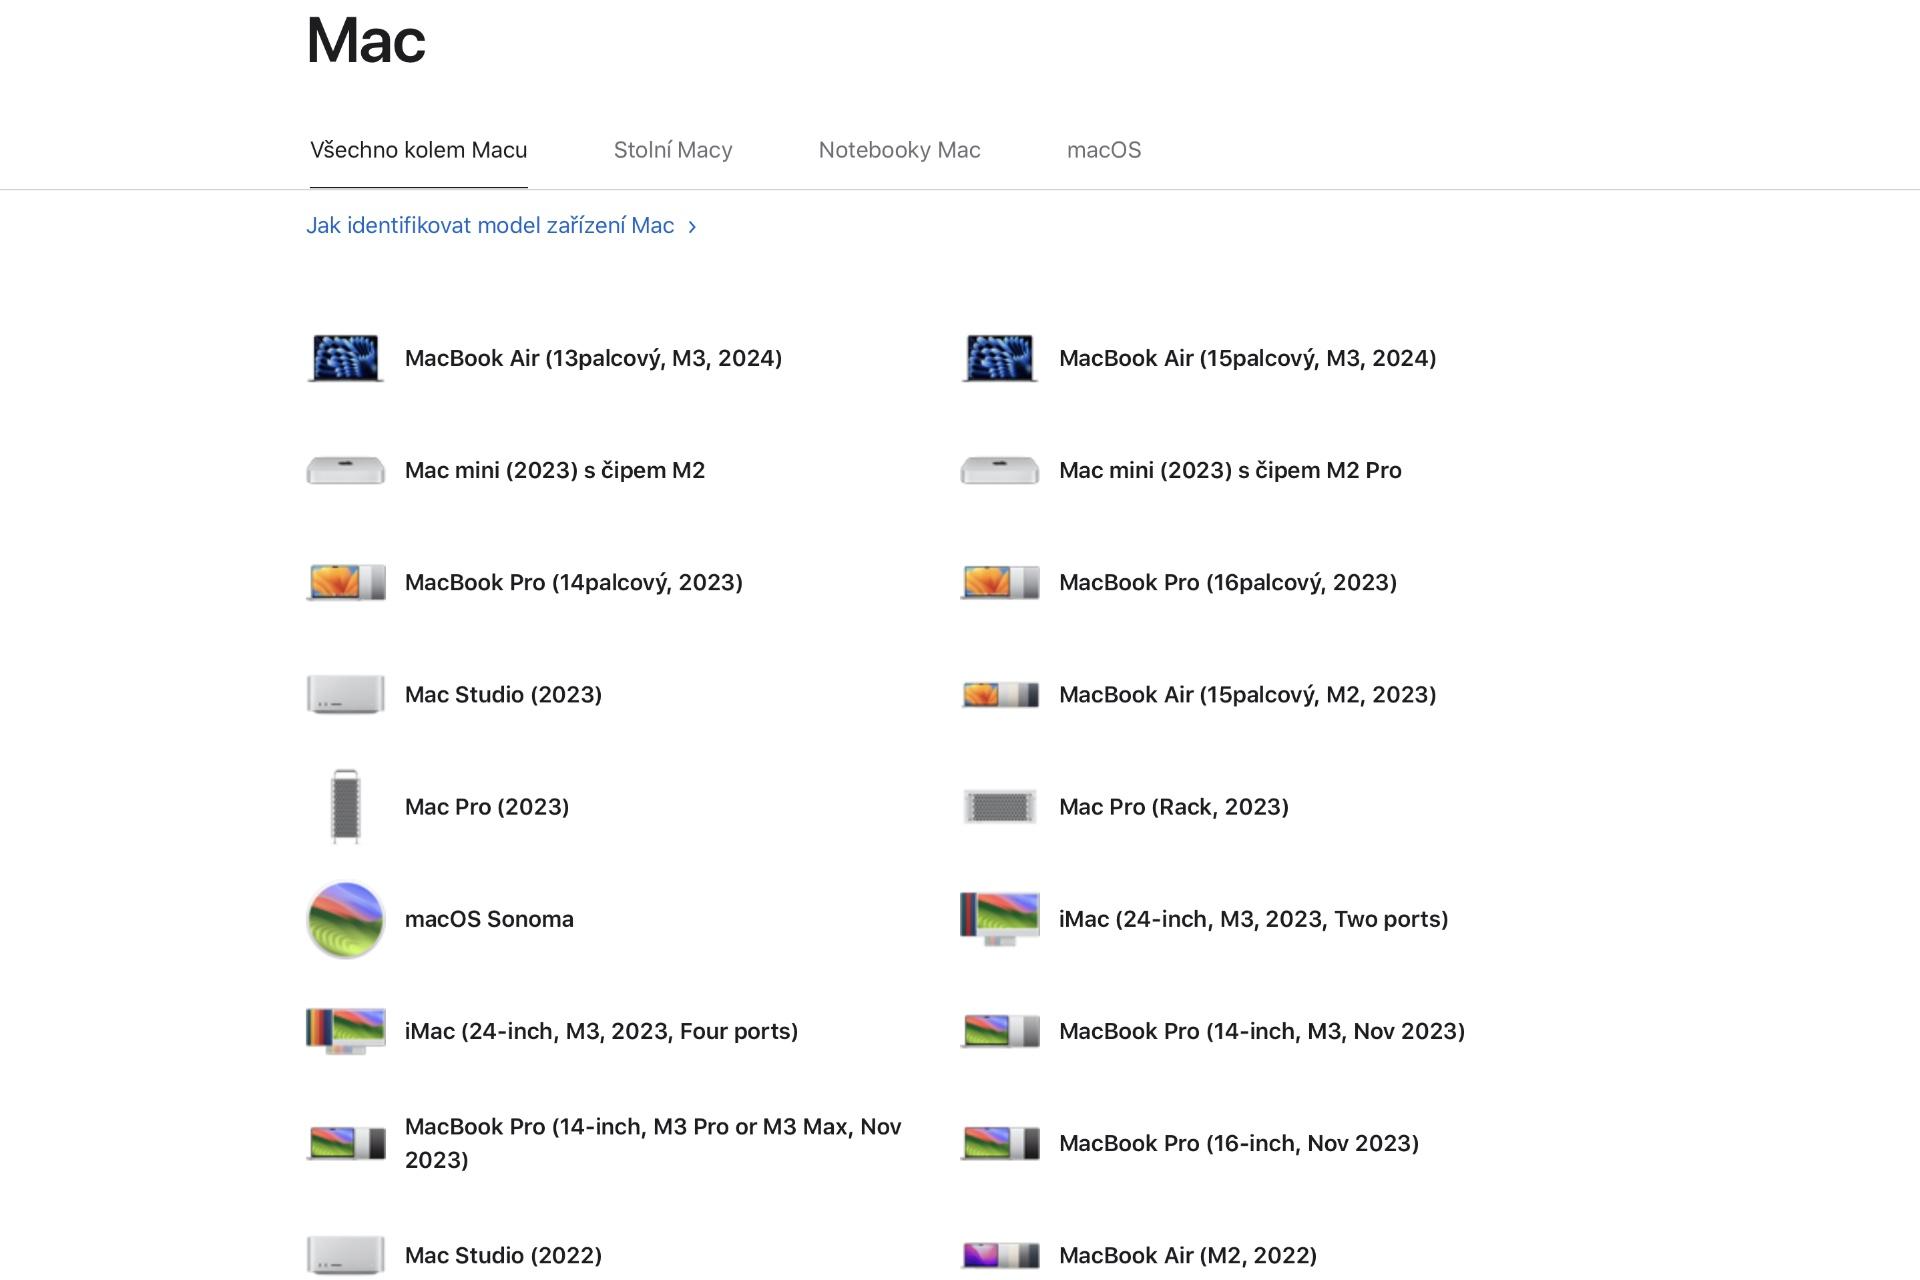Open MacBook Pro (14palcový, 2023) text link
This screenshot has height=1280, width=1920.
coord(574,582)
